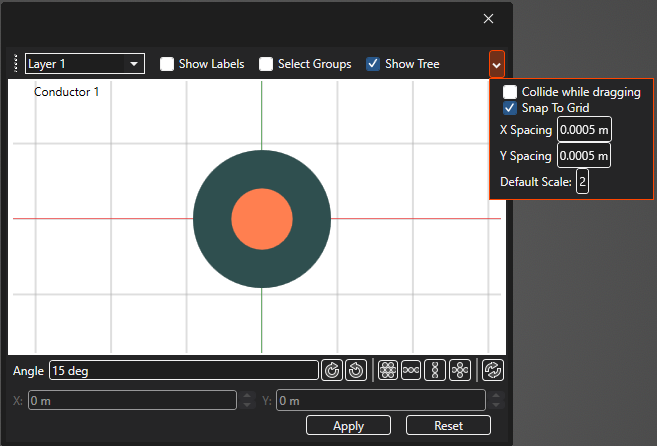Screen dimensions: 657x446
Task: Uncheck the Show Tree checkbox
Action: [373, 64]
